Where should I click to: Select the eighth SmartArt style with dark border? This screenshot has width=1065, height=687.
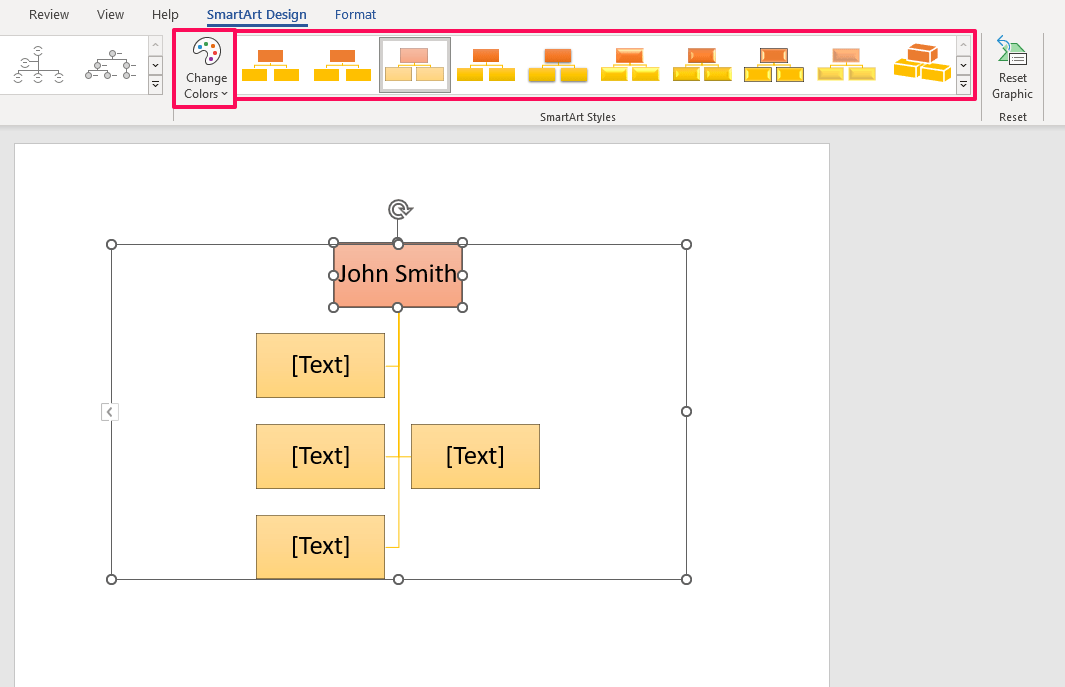pos(774,65)
